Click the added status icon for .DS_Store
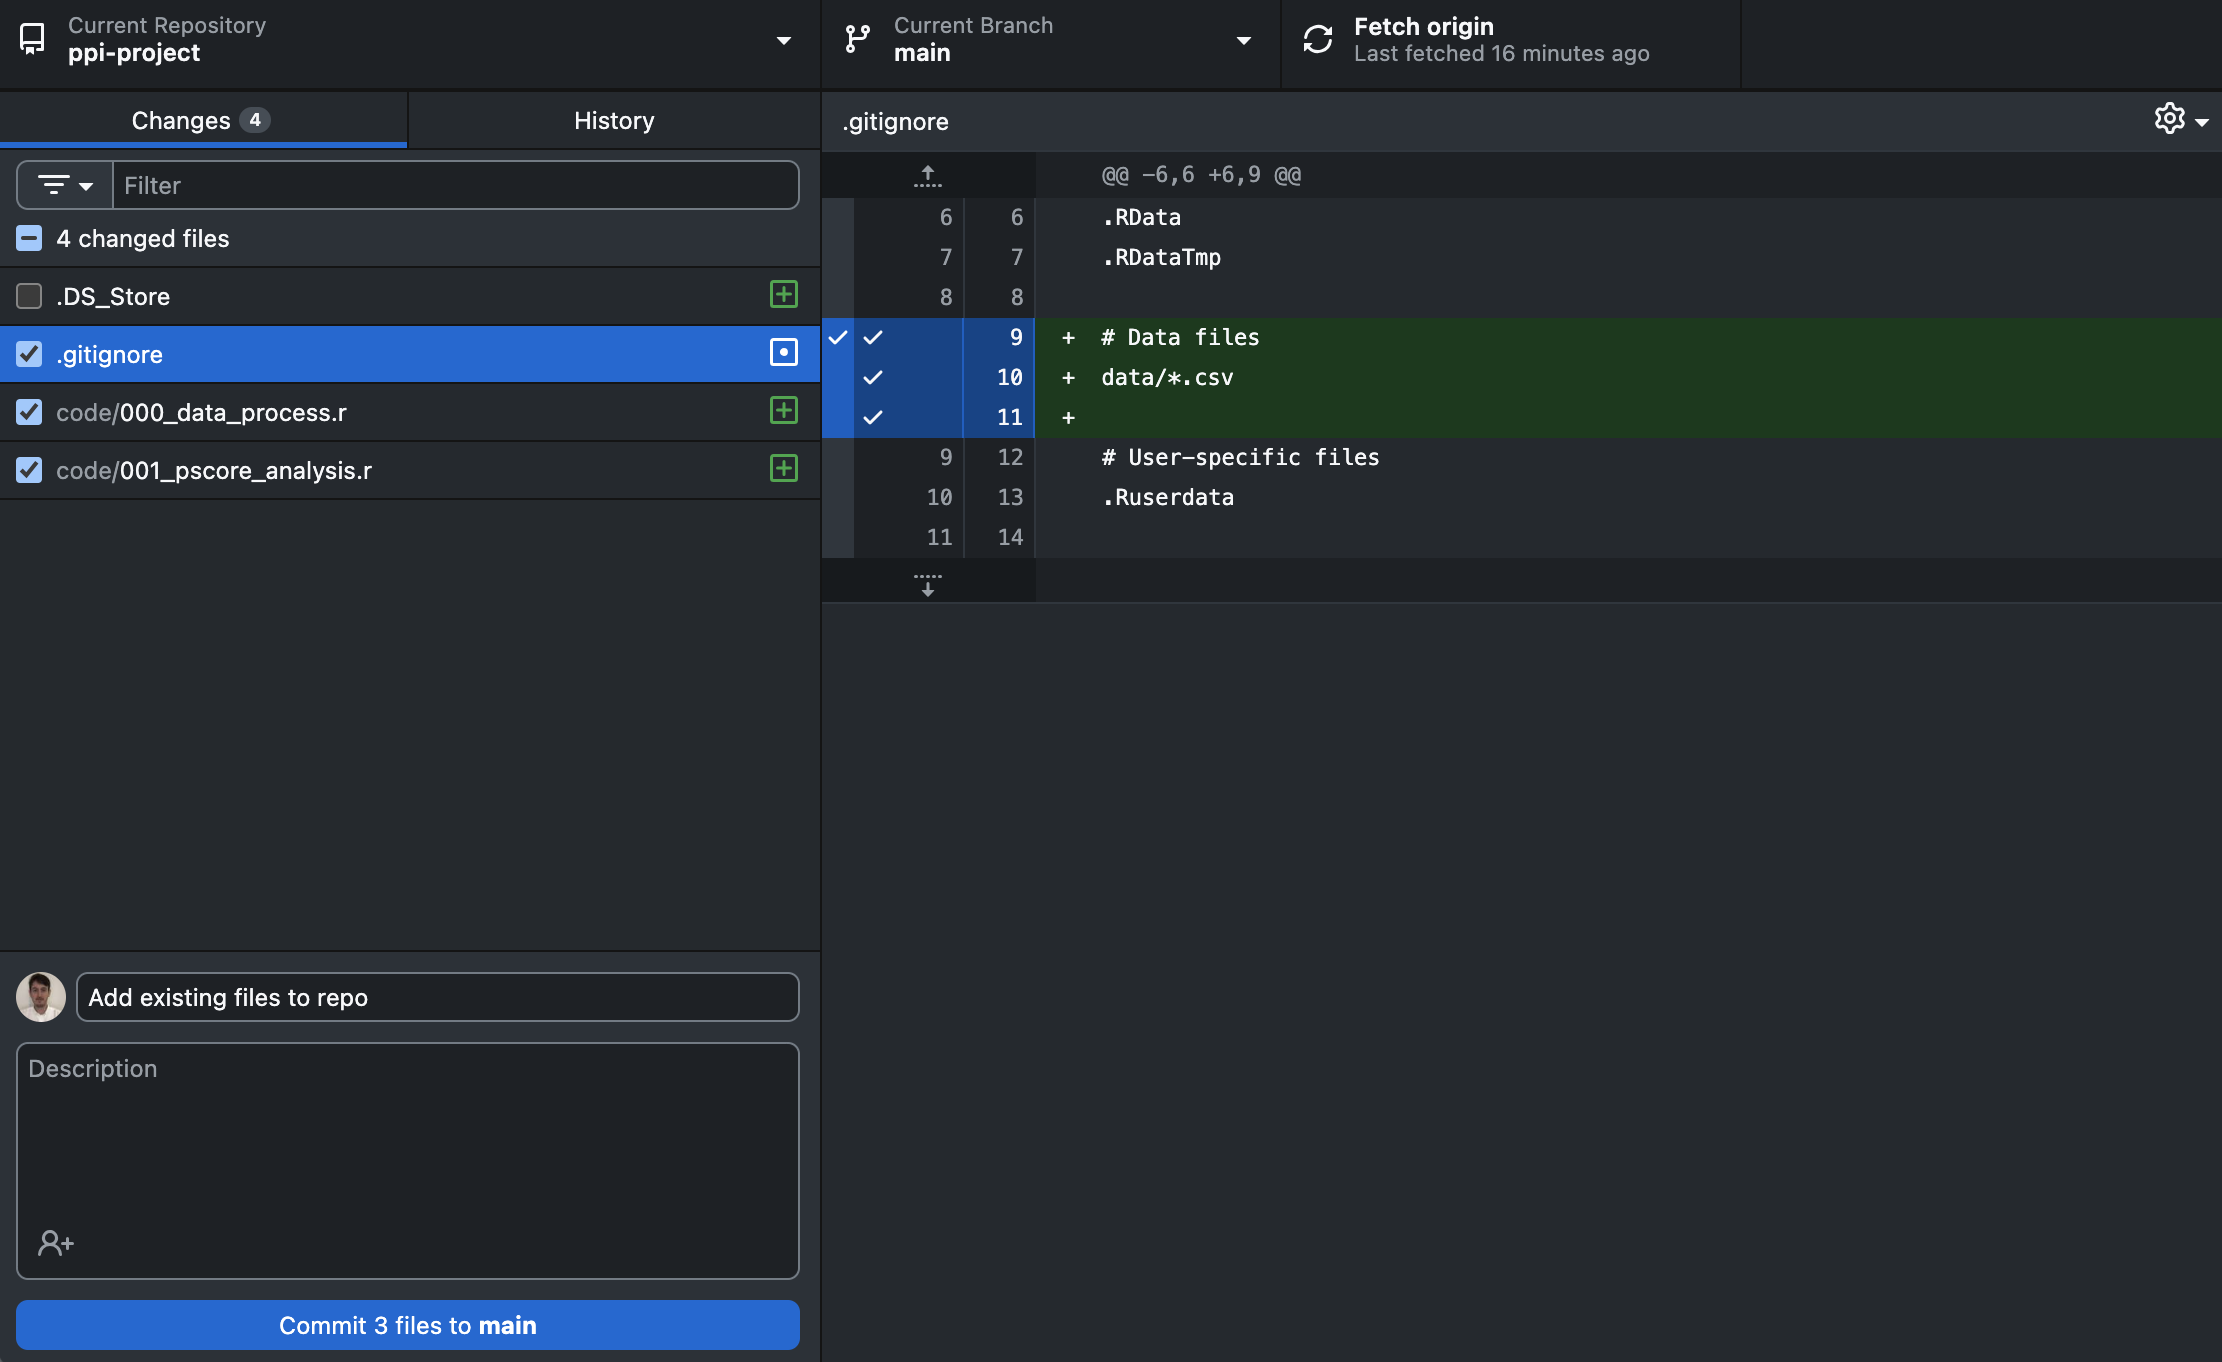Viewport: 2222px width, 1362px height. 783,295
